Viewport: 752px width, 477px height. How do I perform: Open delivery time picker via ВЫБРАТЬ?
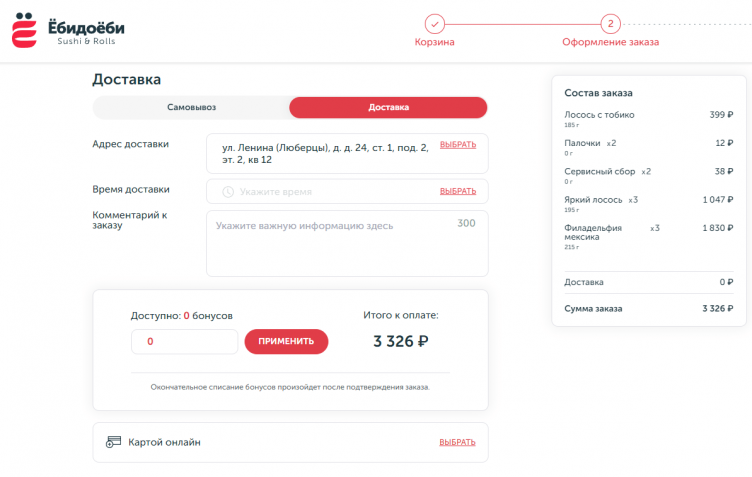[x=458, y=191]
